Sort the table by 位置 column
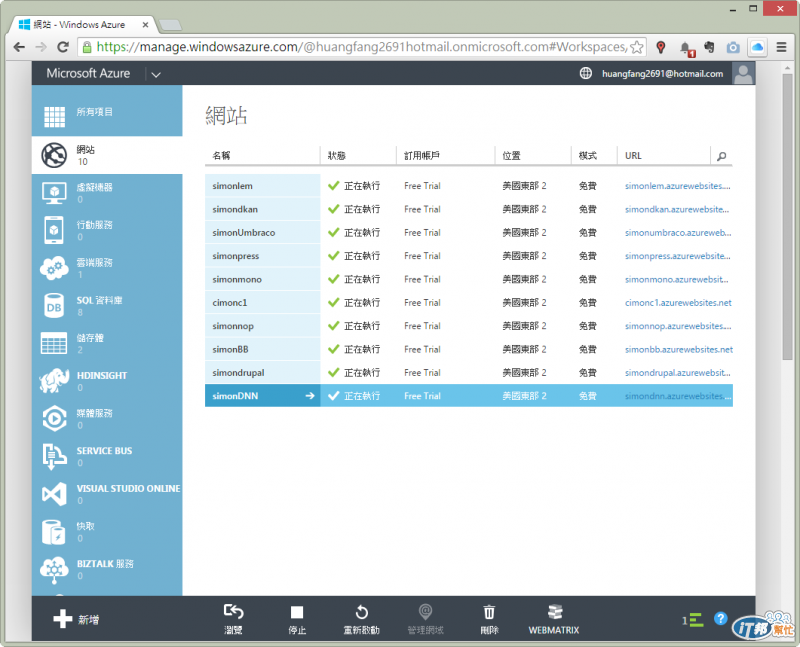Viewport: 800px width, 647px height. (x=511, y=156)
